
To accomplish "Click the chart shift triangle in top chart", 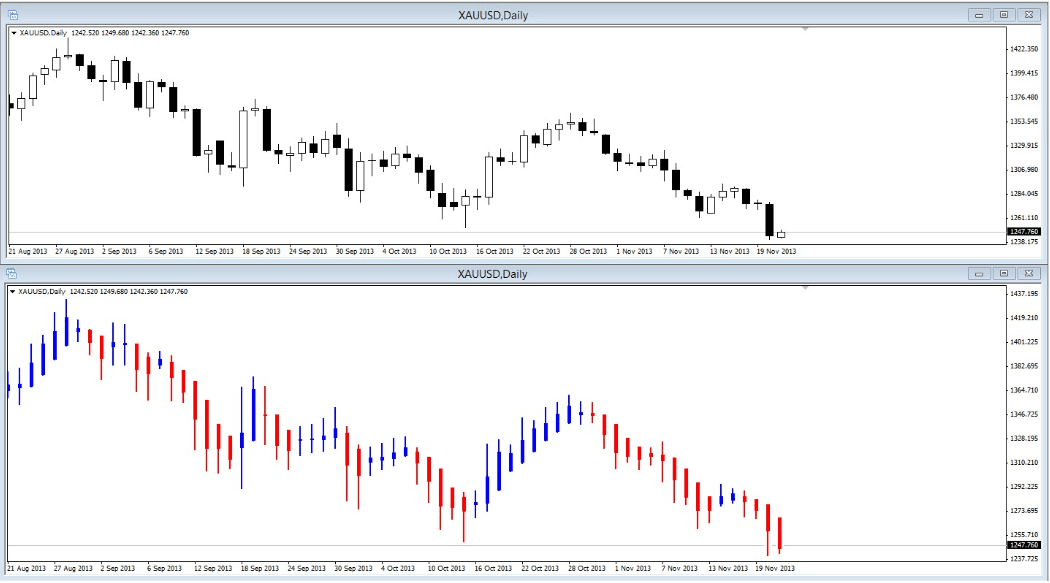I will coord(805,30).
